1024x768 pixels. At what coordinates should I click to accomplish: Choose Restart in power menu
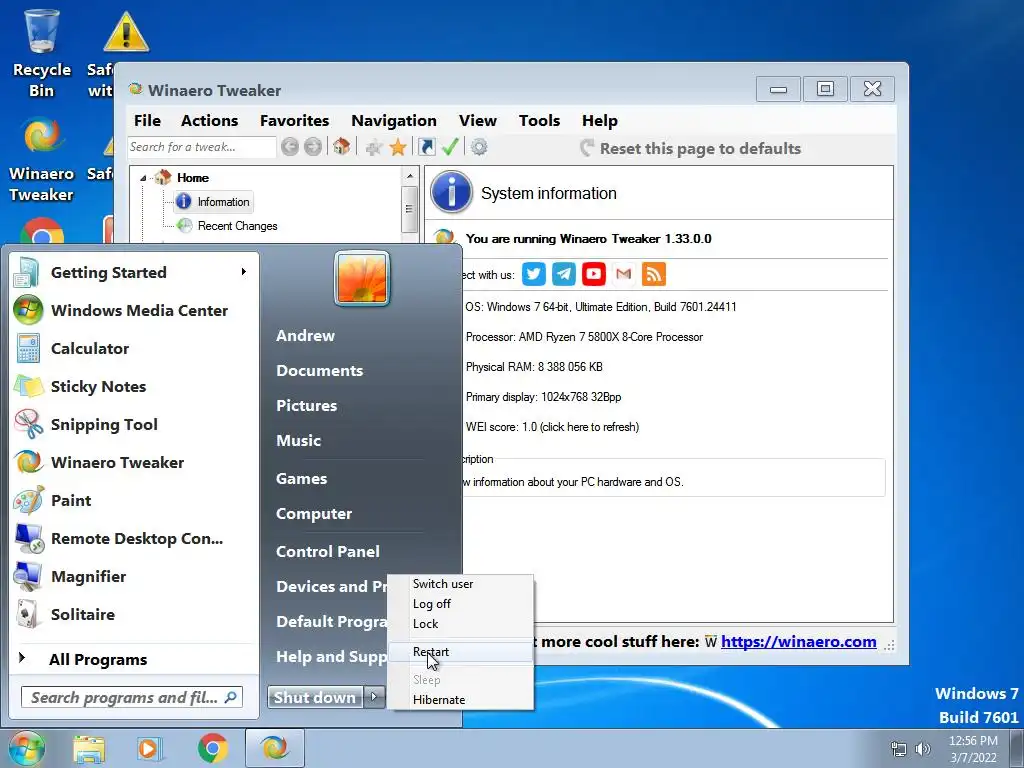pyautogui.click(x=460, y=652)
